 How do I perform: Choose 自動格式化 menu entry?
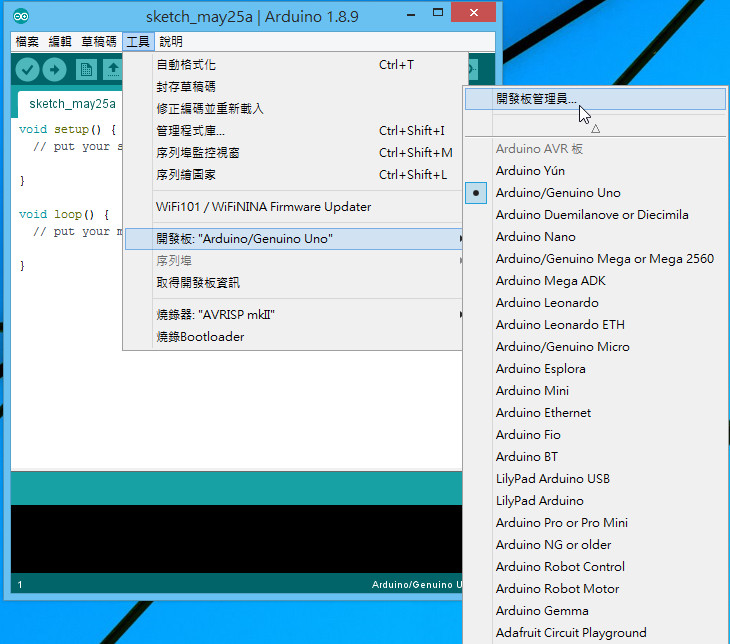pyautogui.click(x=294, y=65)
